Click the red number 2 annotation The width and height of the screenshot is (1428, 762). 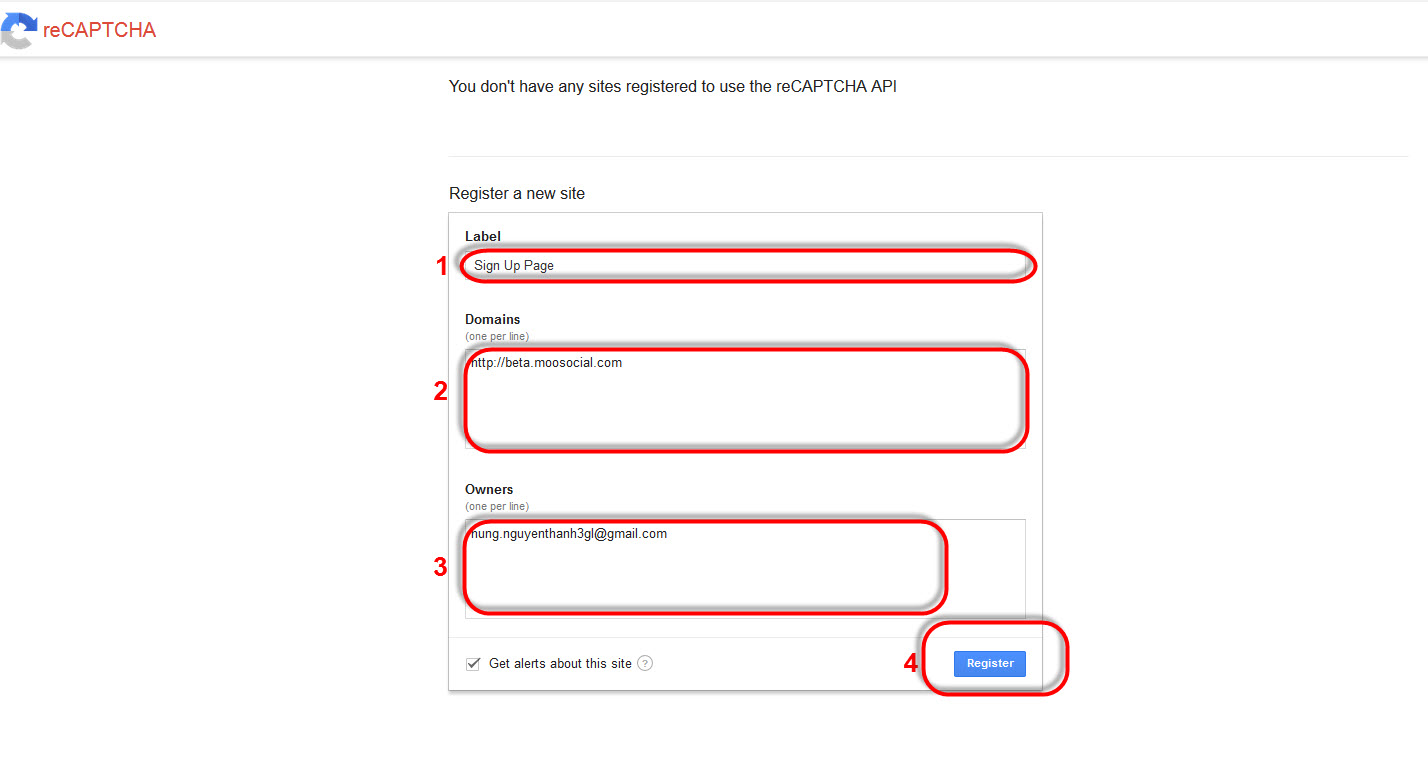point(440,392)
